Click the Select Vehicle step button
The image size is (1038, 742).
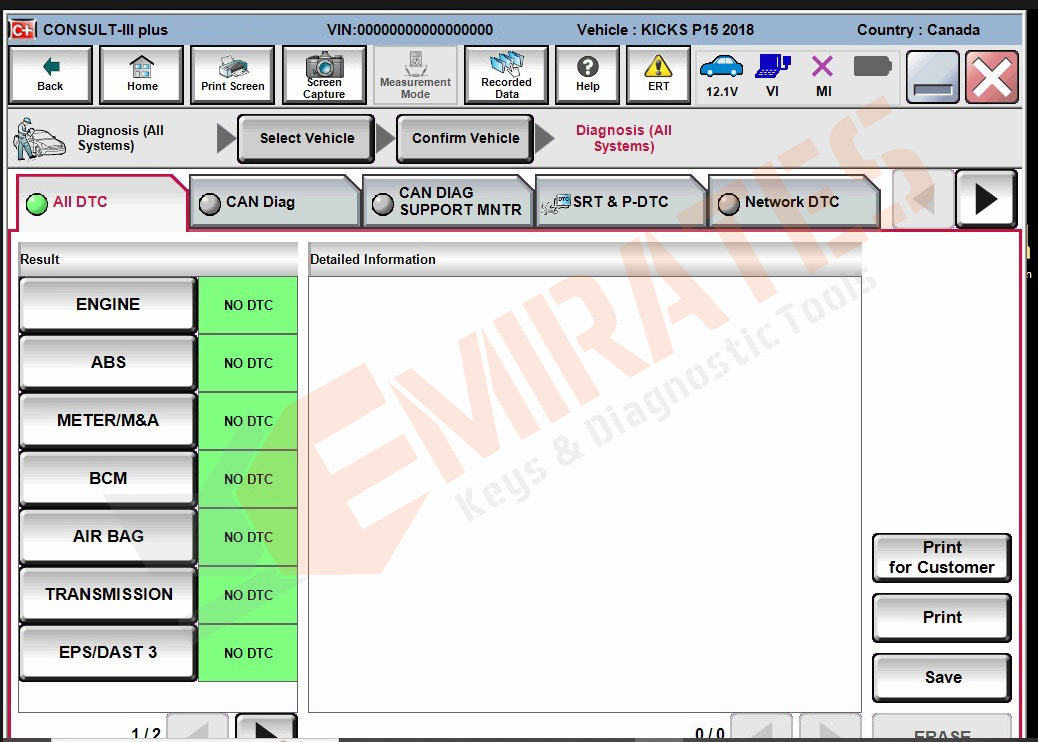point(306,139)
